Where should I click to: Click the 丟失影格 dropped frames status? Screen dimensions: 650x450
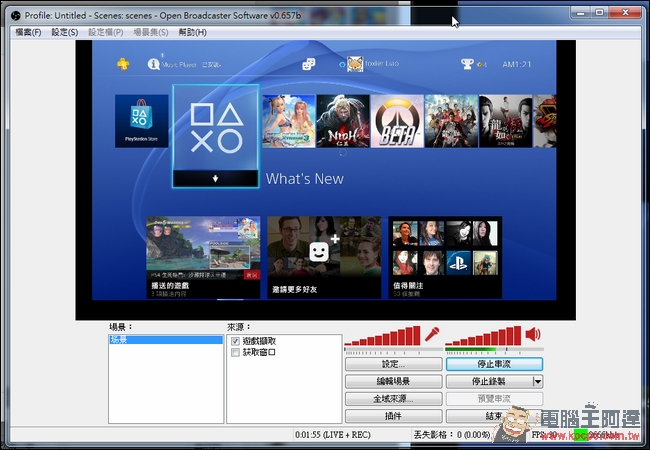click(452, 435)
